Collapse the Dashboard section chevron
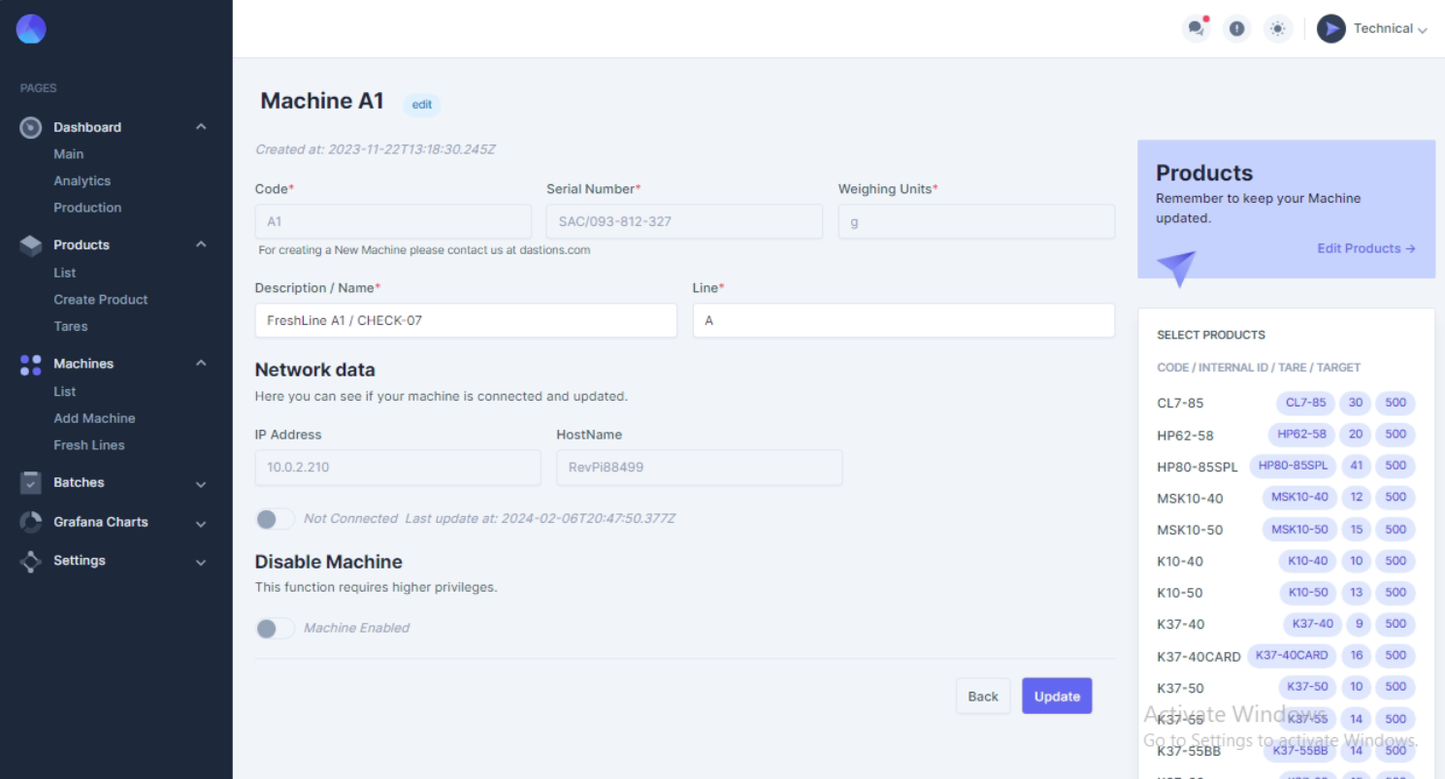 point(201,127)
